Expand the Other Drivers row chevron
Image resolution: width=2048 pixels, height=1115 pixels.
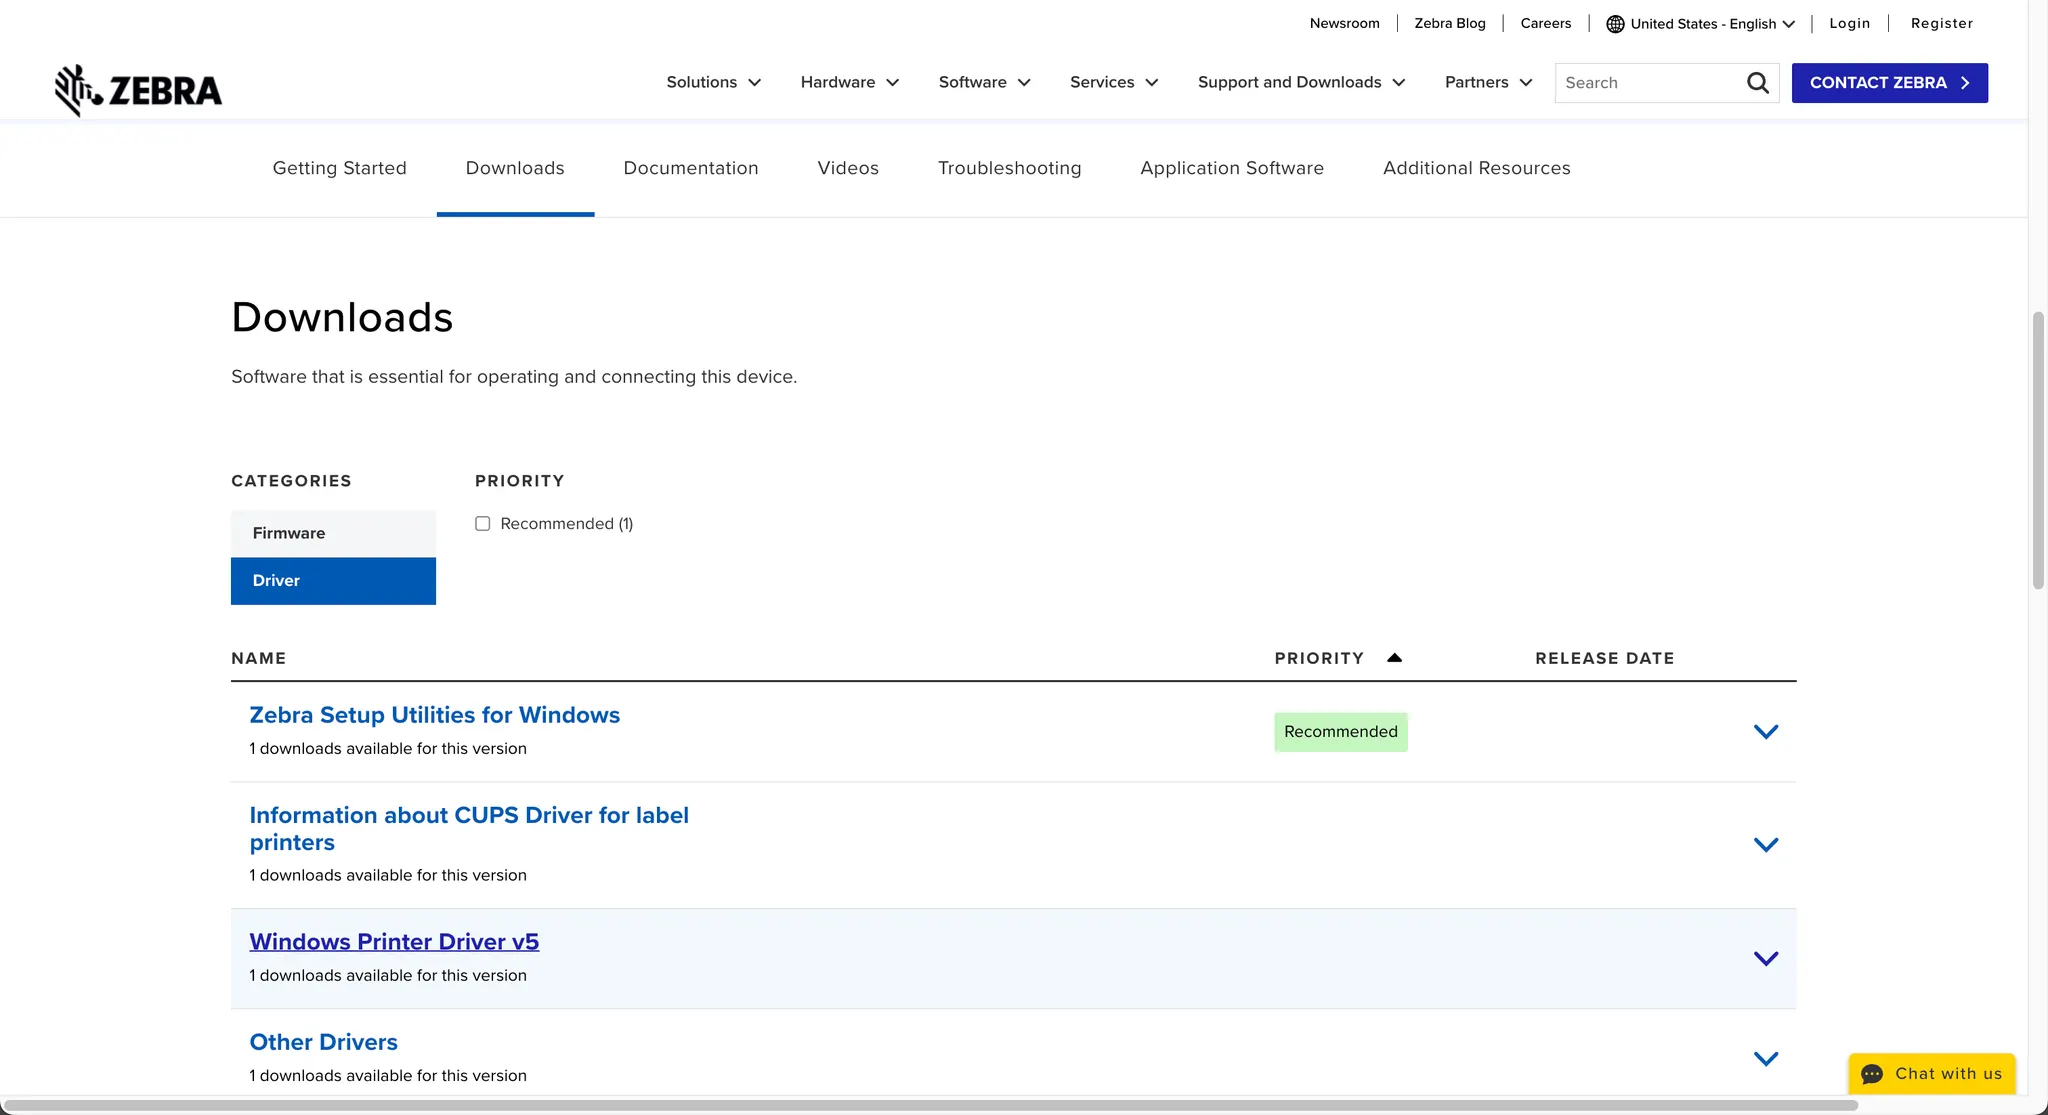pos(1766,1059)
